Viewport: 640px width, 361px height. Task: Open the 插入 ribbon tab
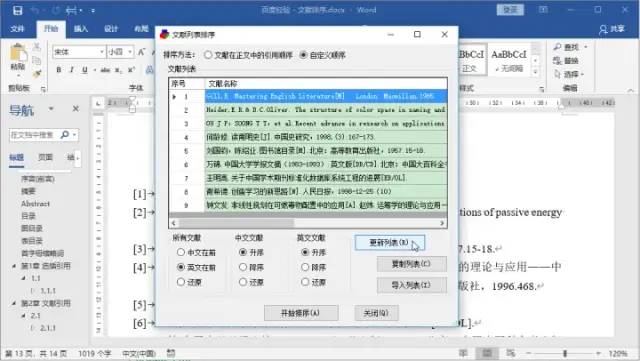click(x=80, y=29)
